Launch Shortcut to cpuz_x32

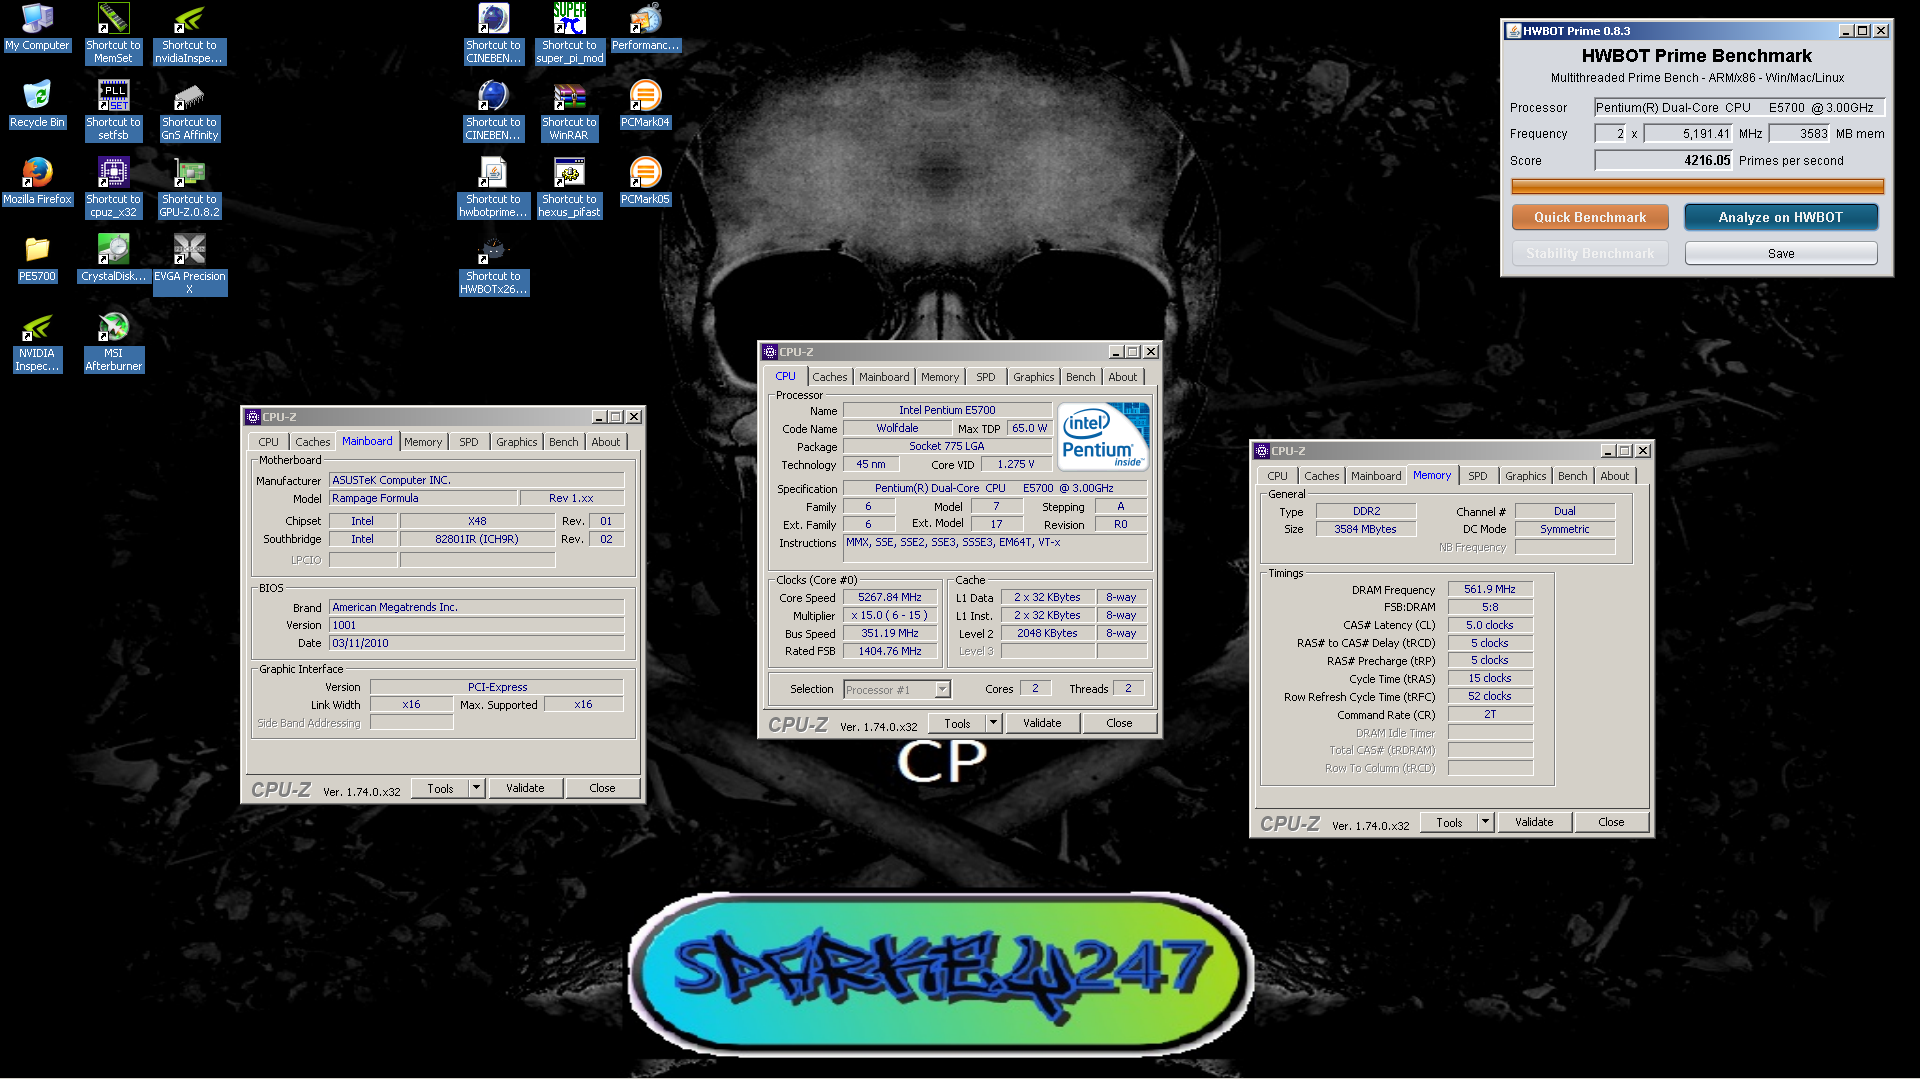point(113,187)
